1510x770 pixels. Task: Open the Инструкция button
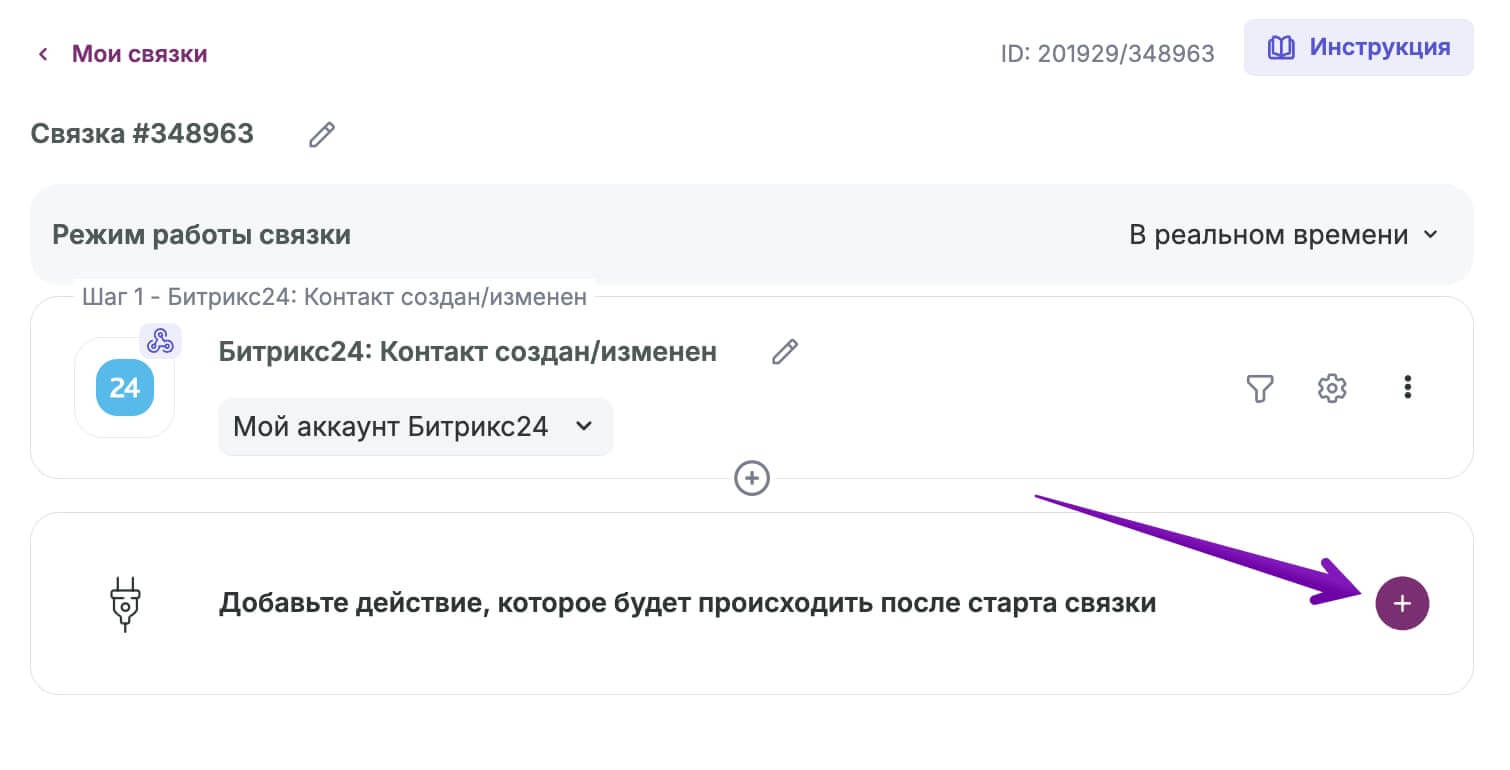pyautogui.click(x=1358, y=47)
